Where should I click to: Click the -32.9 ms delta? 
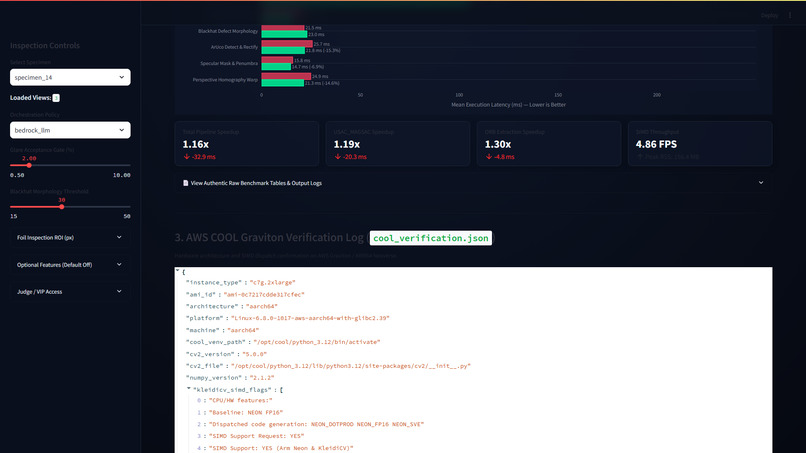coord(199,157)
